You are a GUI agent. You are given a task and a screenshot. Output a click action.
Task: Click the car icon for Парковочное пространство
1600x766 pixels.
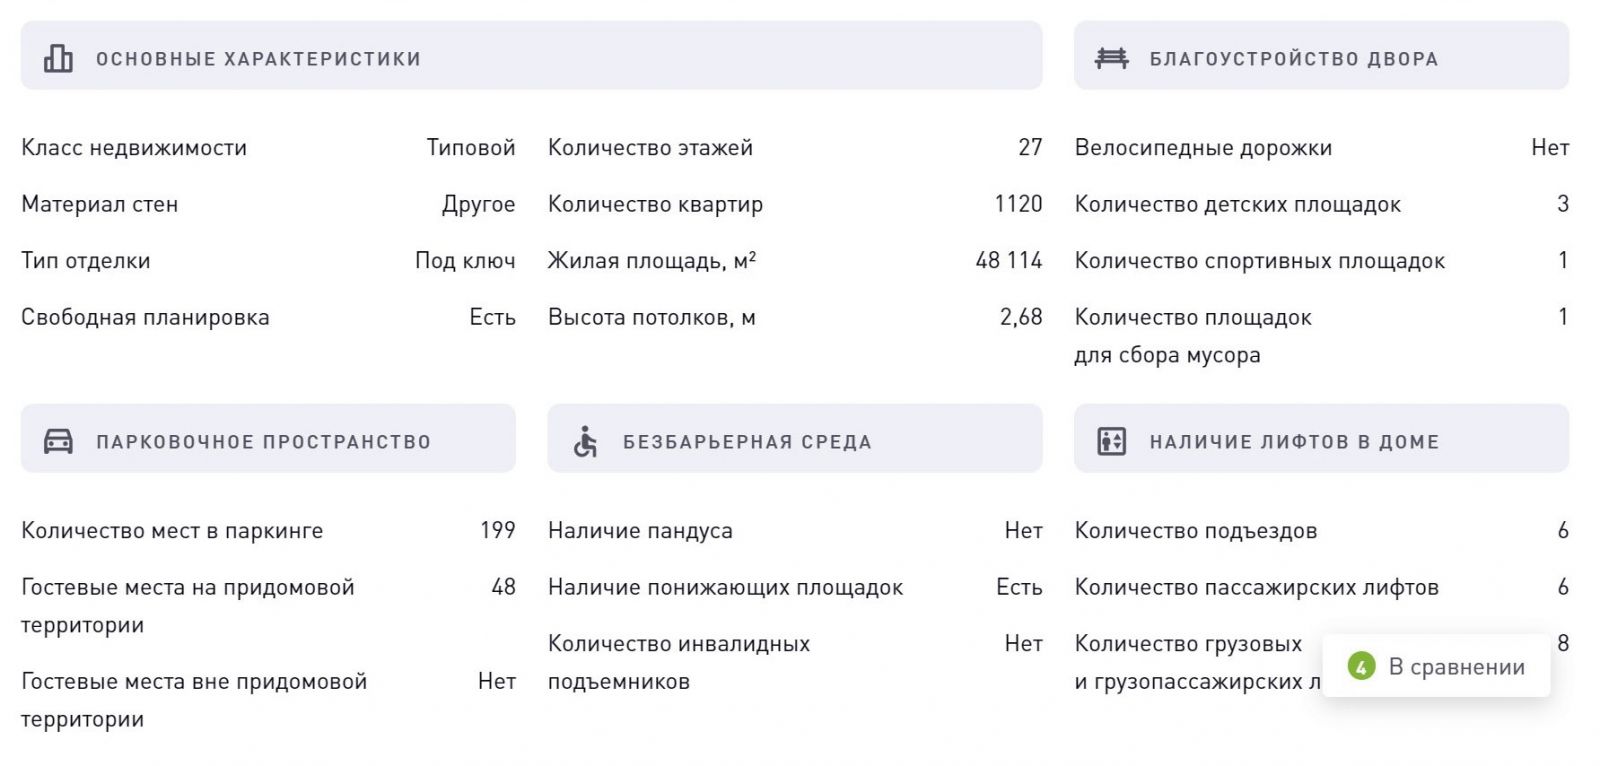(58, 441)
